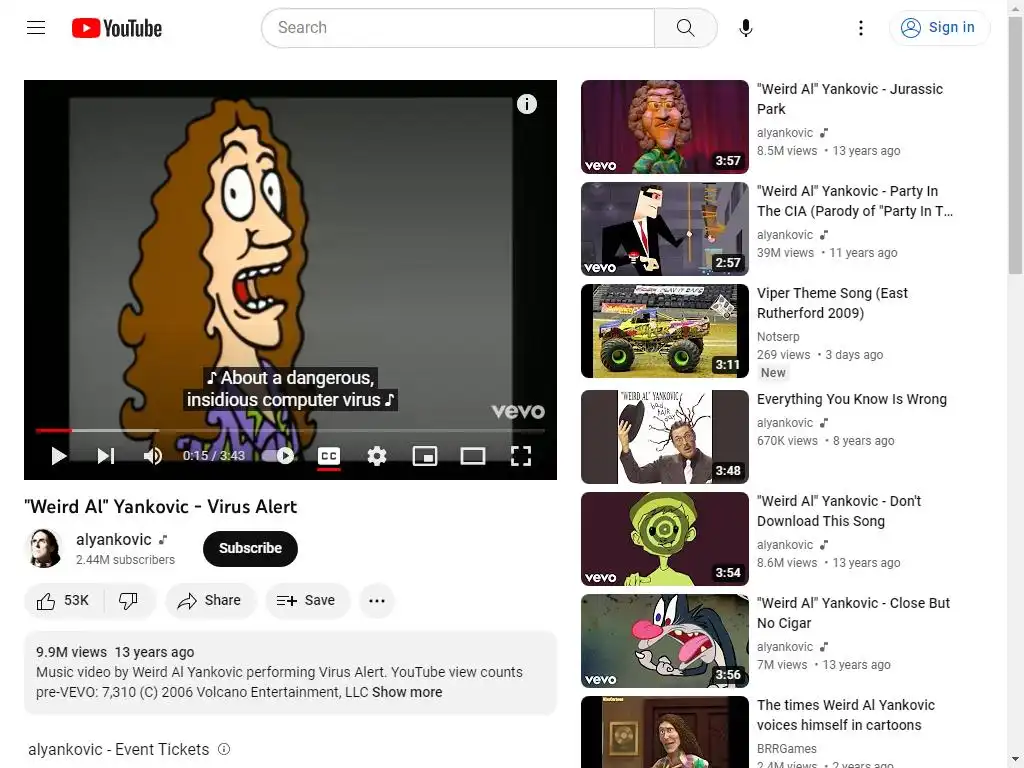Switch to theater mode
Viewport: 1024px width, 768px height.
473,456
